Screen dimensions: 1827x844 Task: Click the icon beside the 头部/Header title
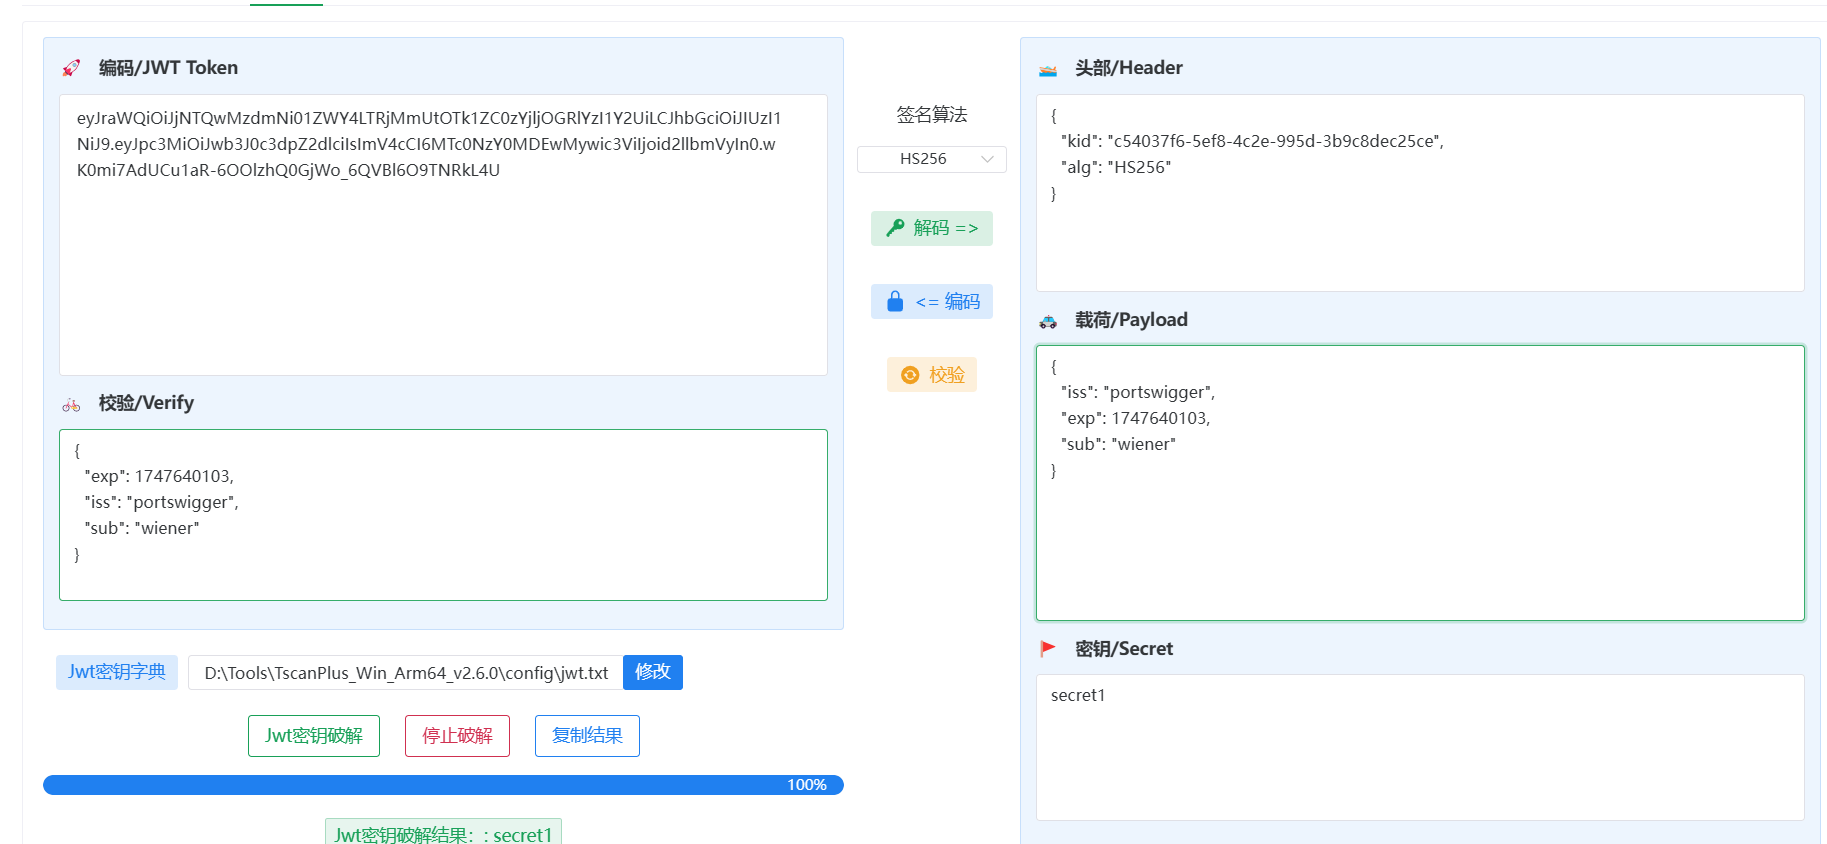[1048, 70]
